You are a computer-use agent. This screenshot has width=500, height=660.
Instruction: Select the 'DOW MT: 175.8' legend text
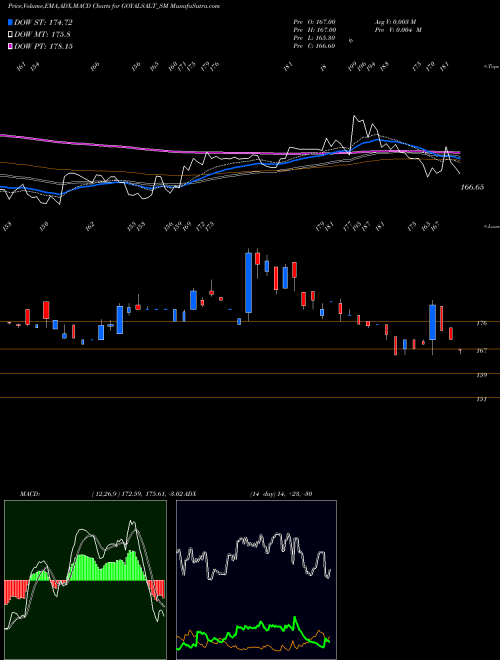click(42, 35)
